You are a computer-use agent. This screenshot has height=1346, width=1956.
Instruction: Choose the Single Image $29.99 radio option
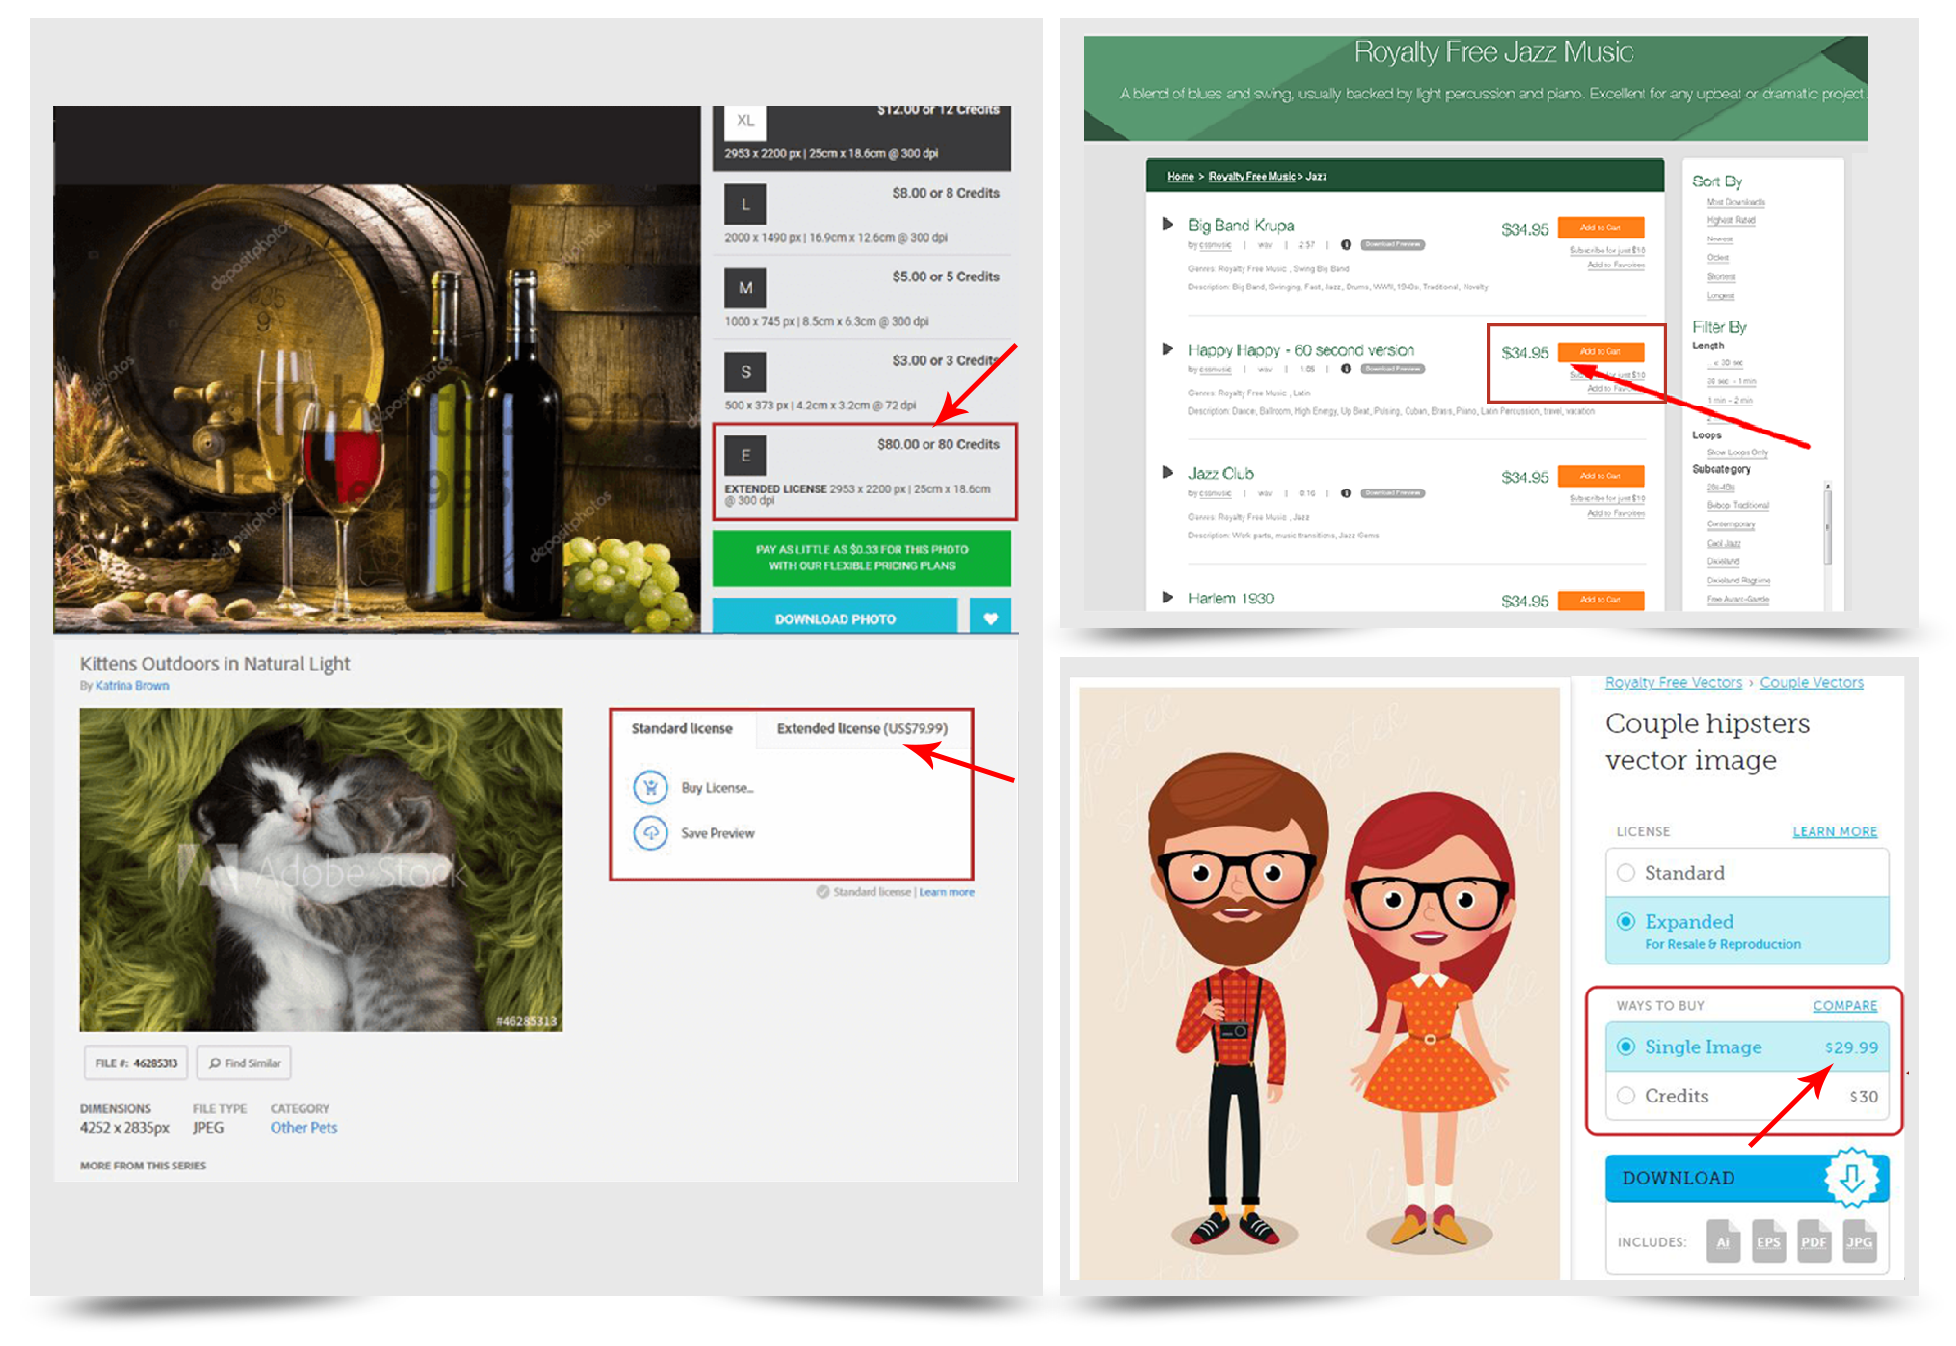click(1626, 1046)
